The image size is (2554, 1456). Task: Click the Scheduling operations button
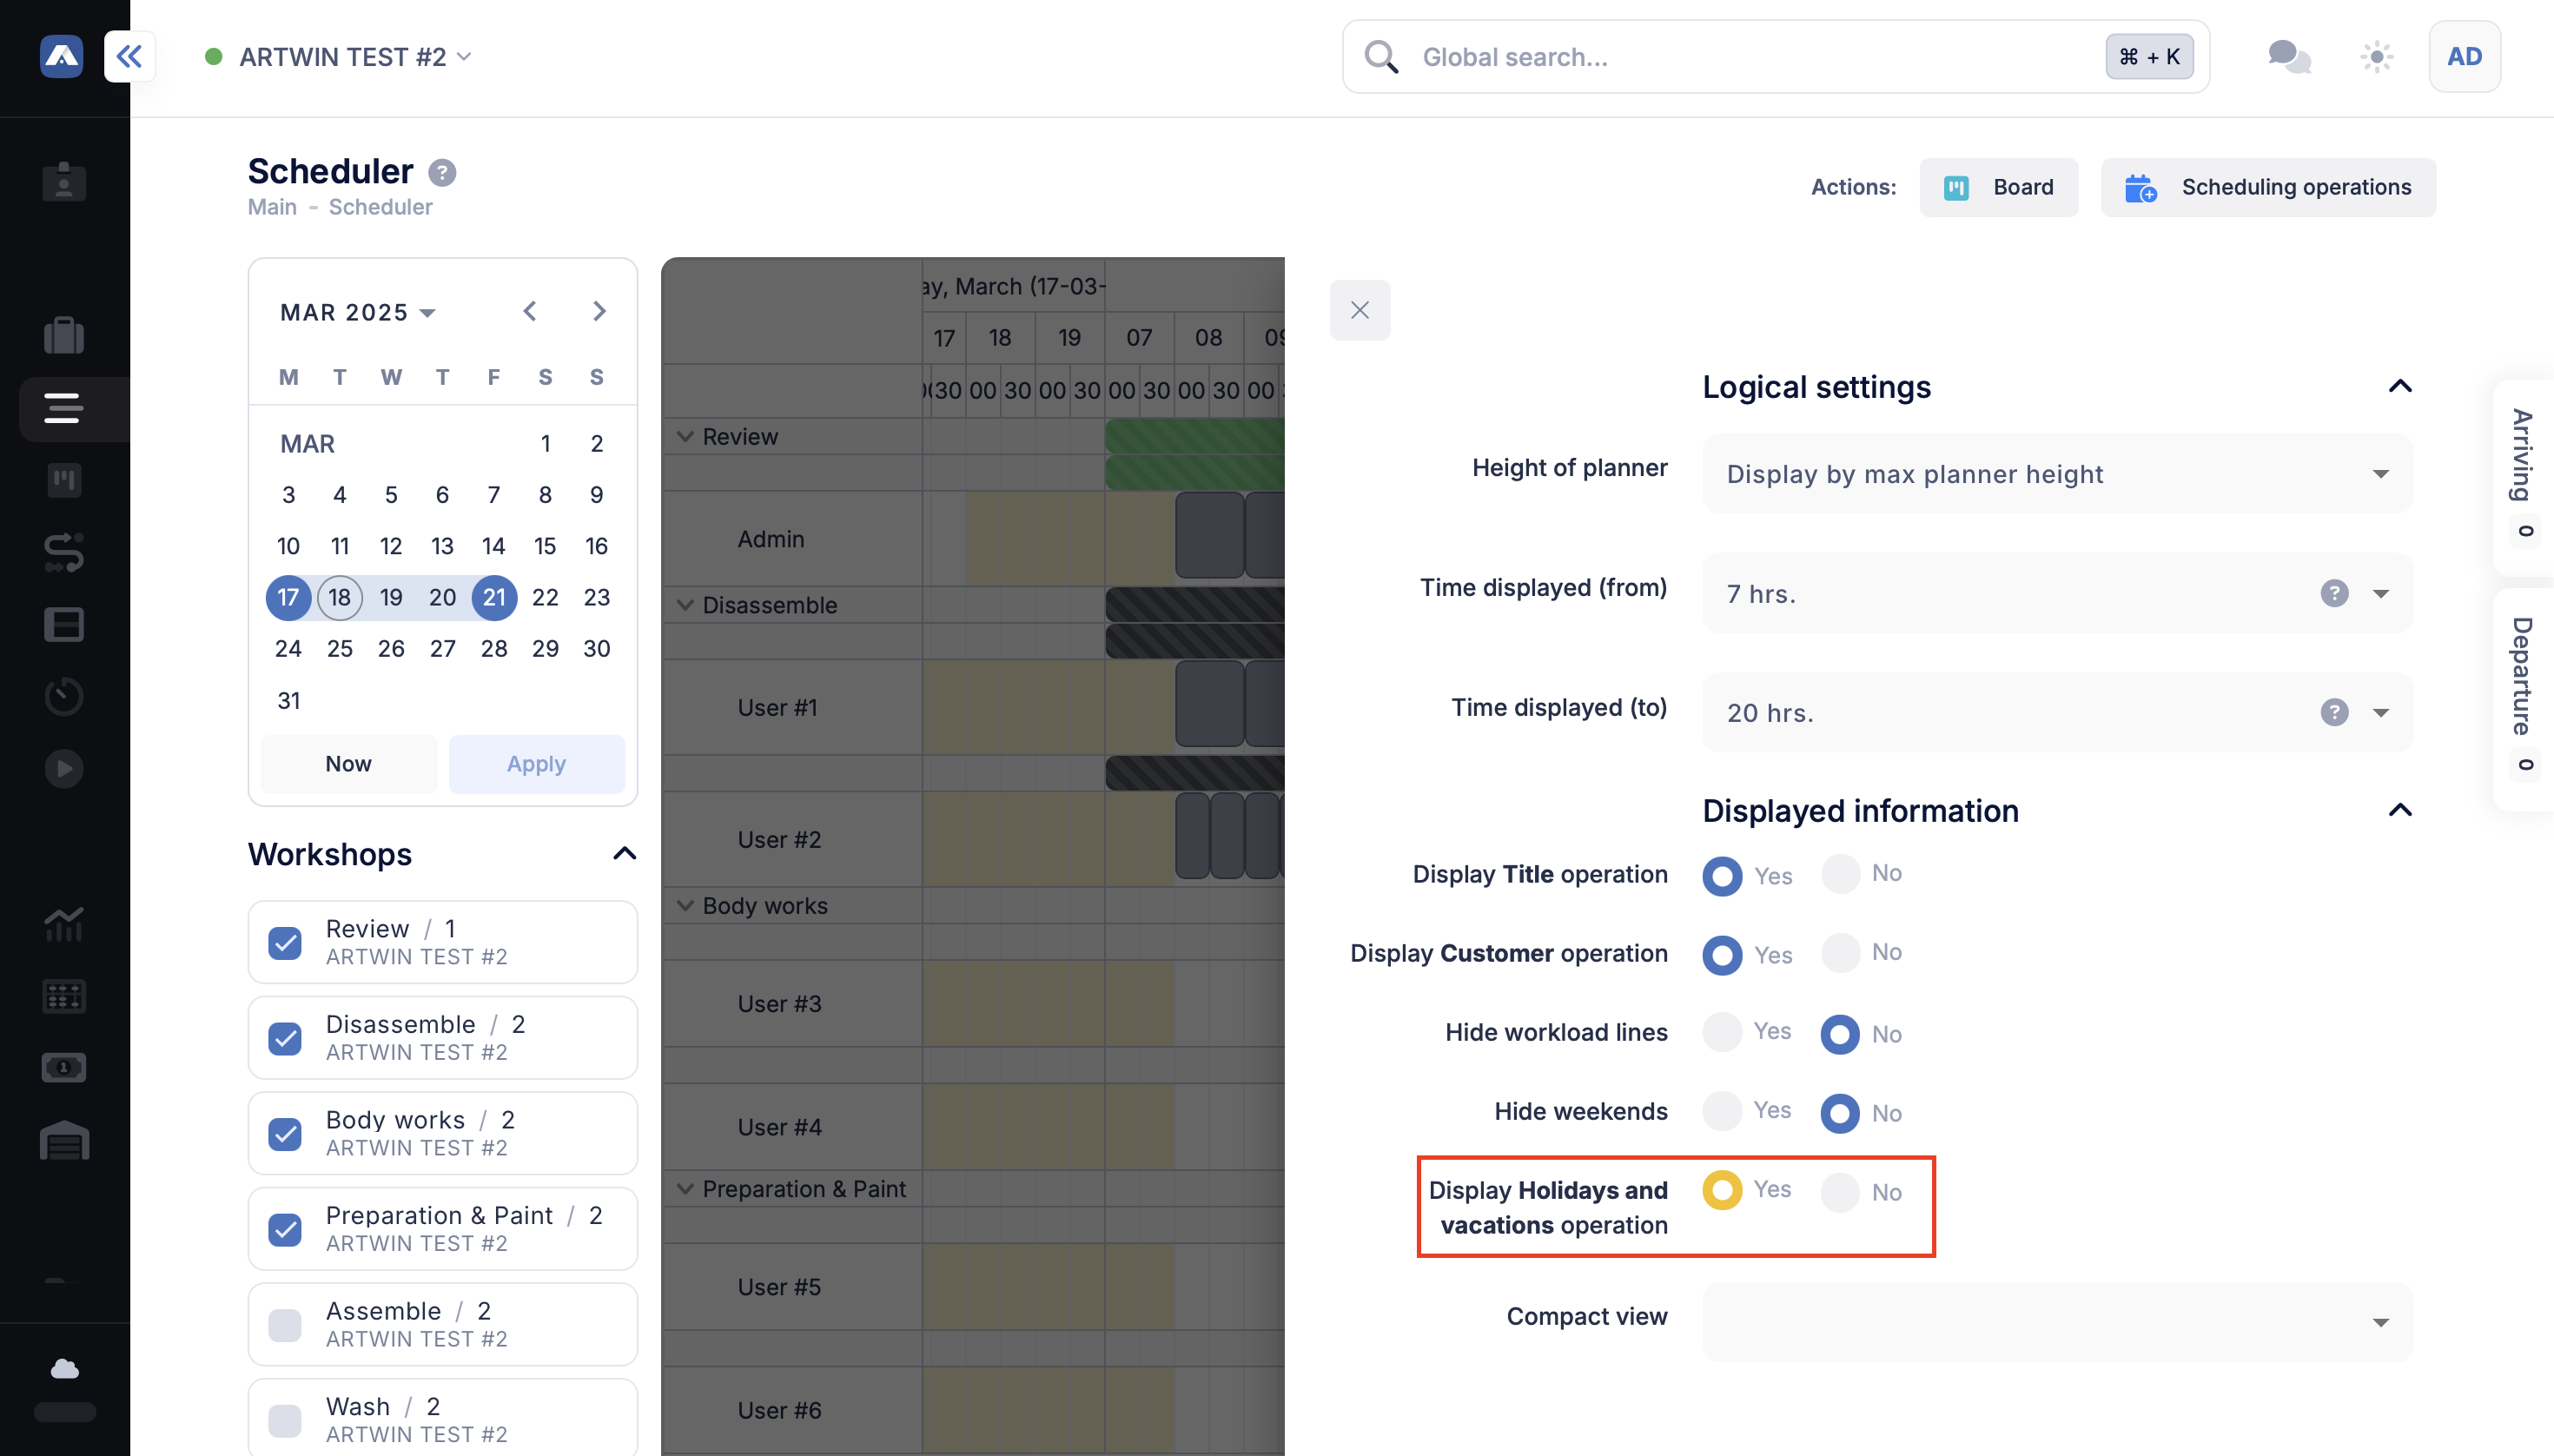pyautogui.click(x=2268, y=187)
